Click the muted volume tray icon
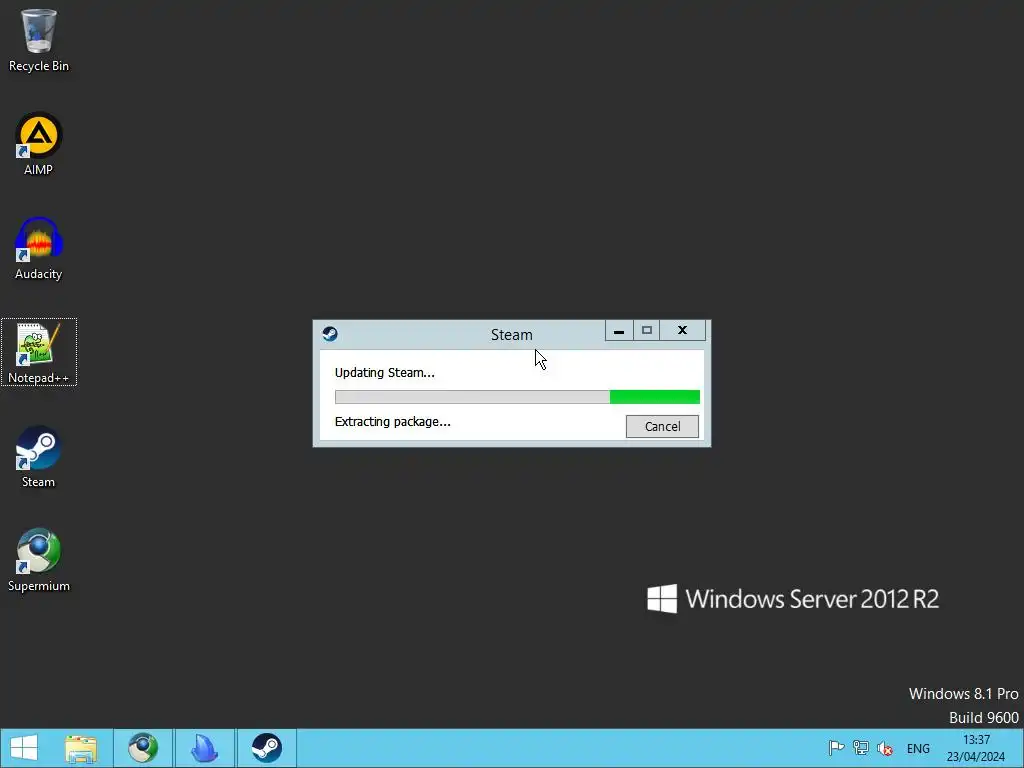1024x768 pixels. (886, 748)
